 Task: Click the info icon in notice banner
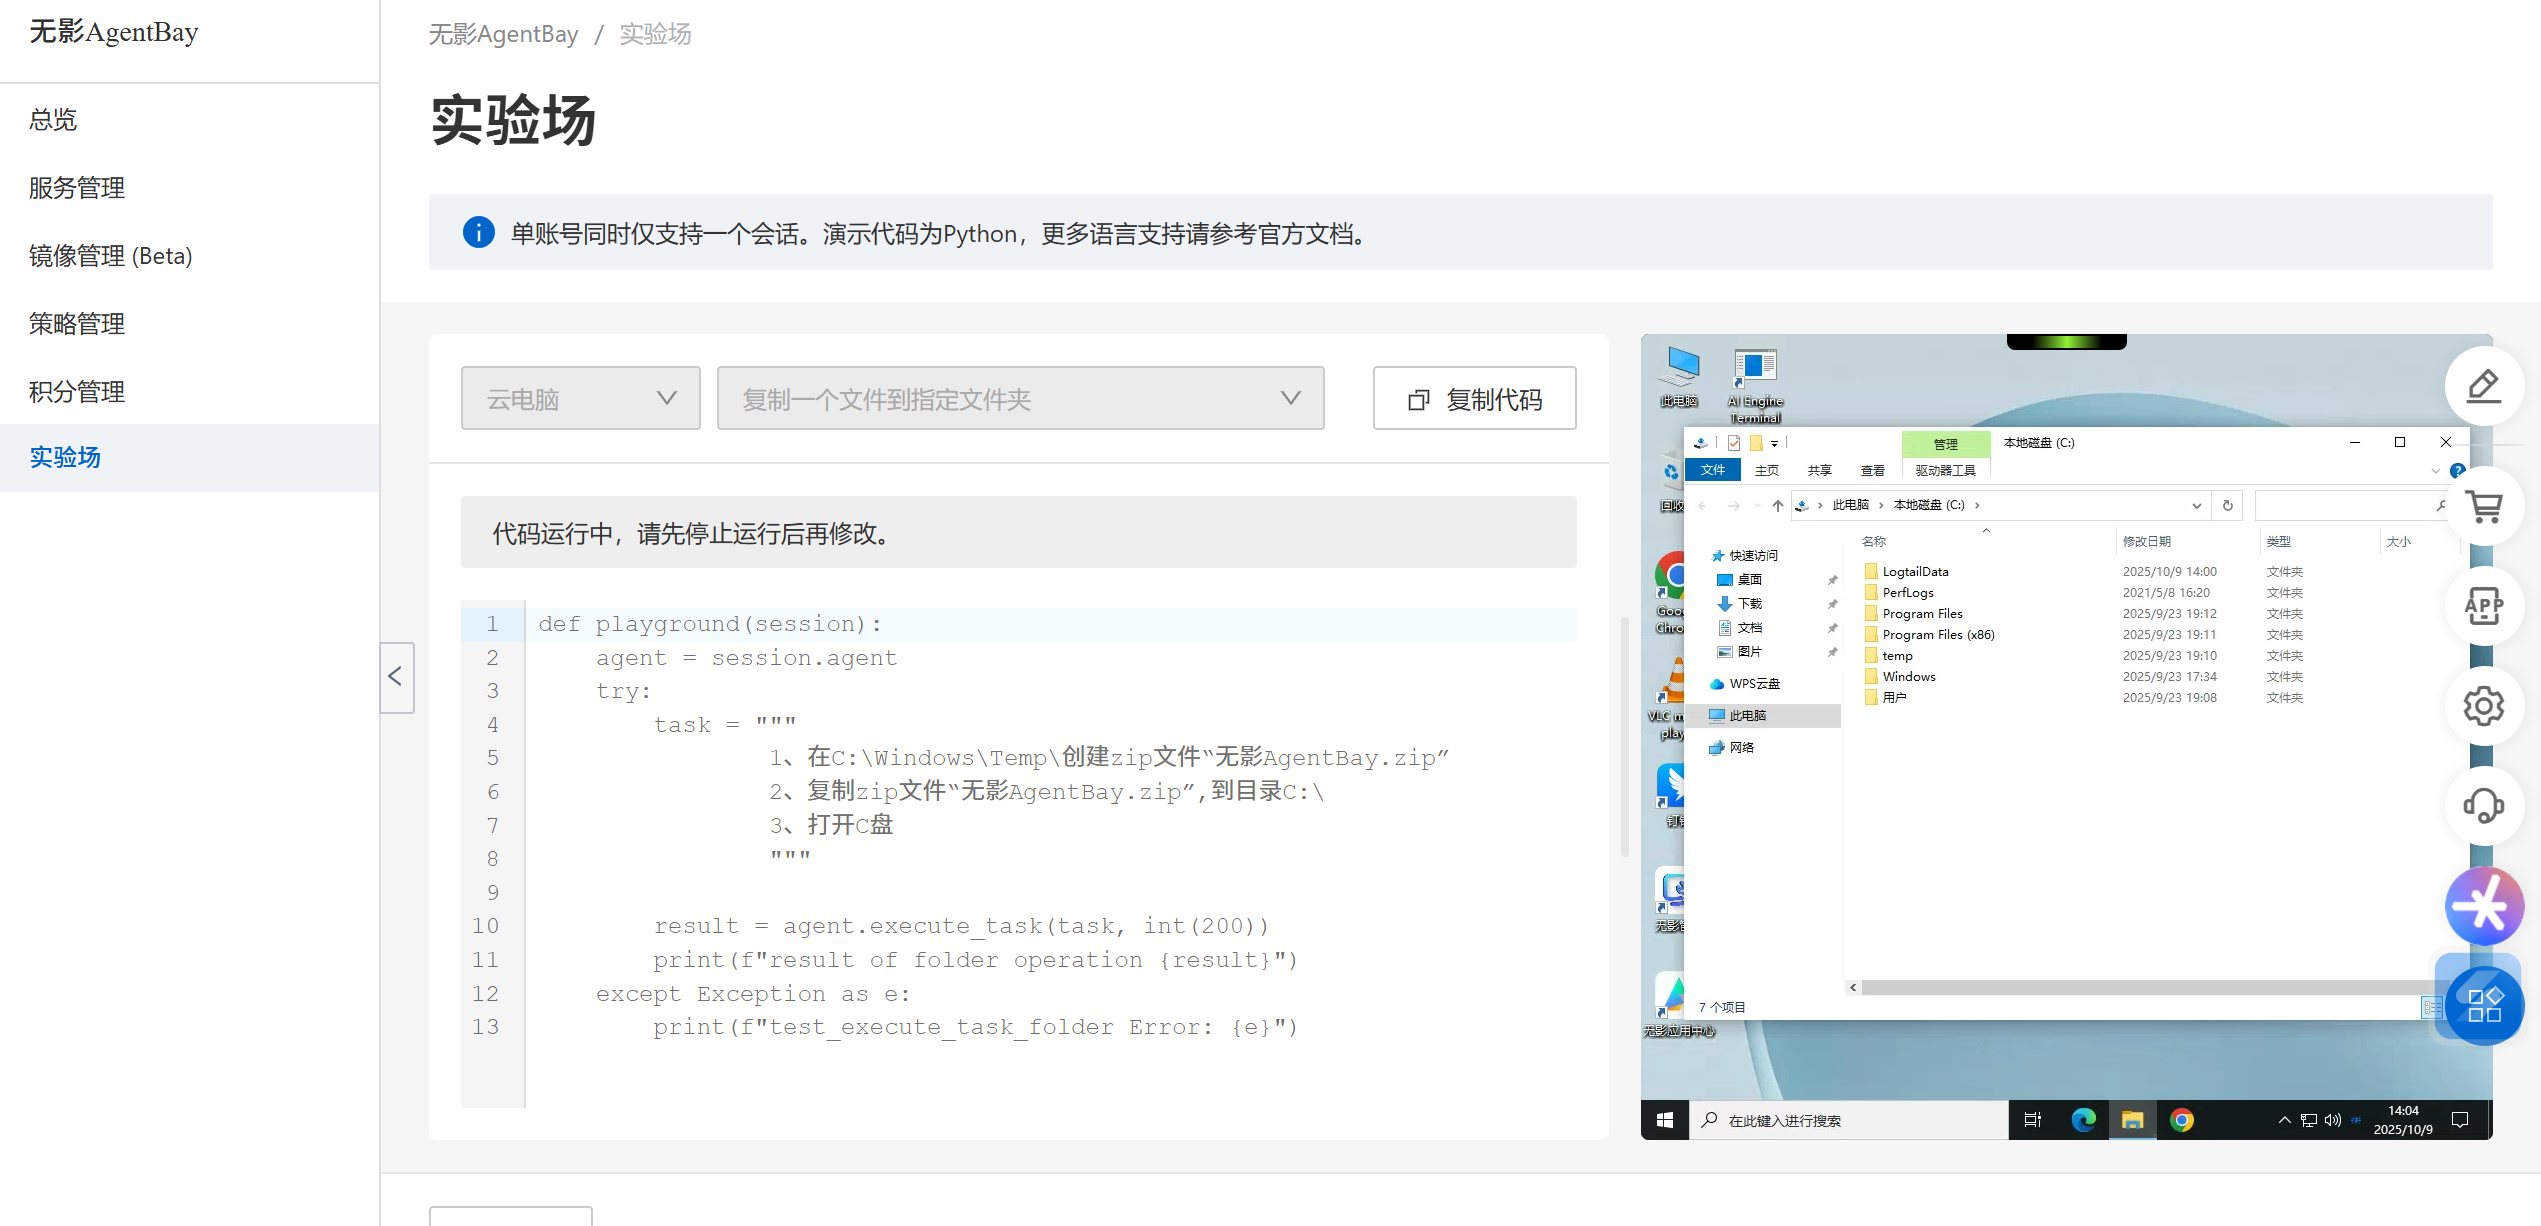coord(478,233)
